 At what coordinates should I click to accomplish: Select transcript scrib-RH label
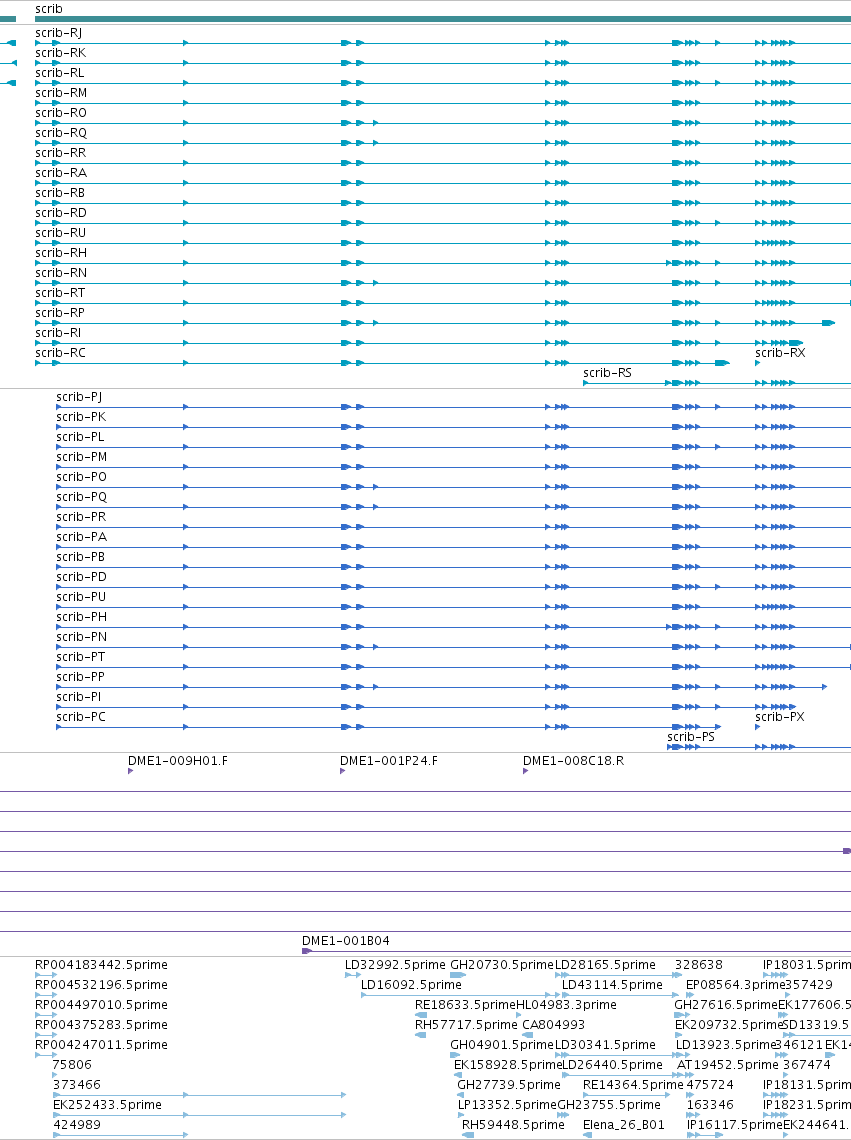click(x=61, y=252)
